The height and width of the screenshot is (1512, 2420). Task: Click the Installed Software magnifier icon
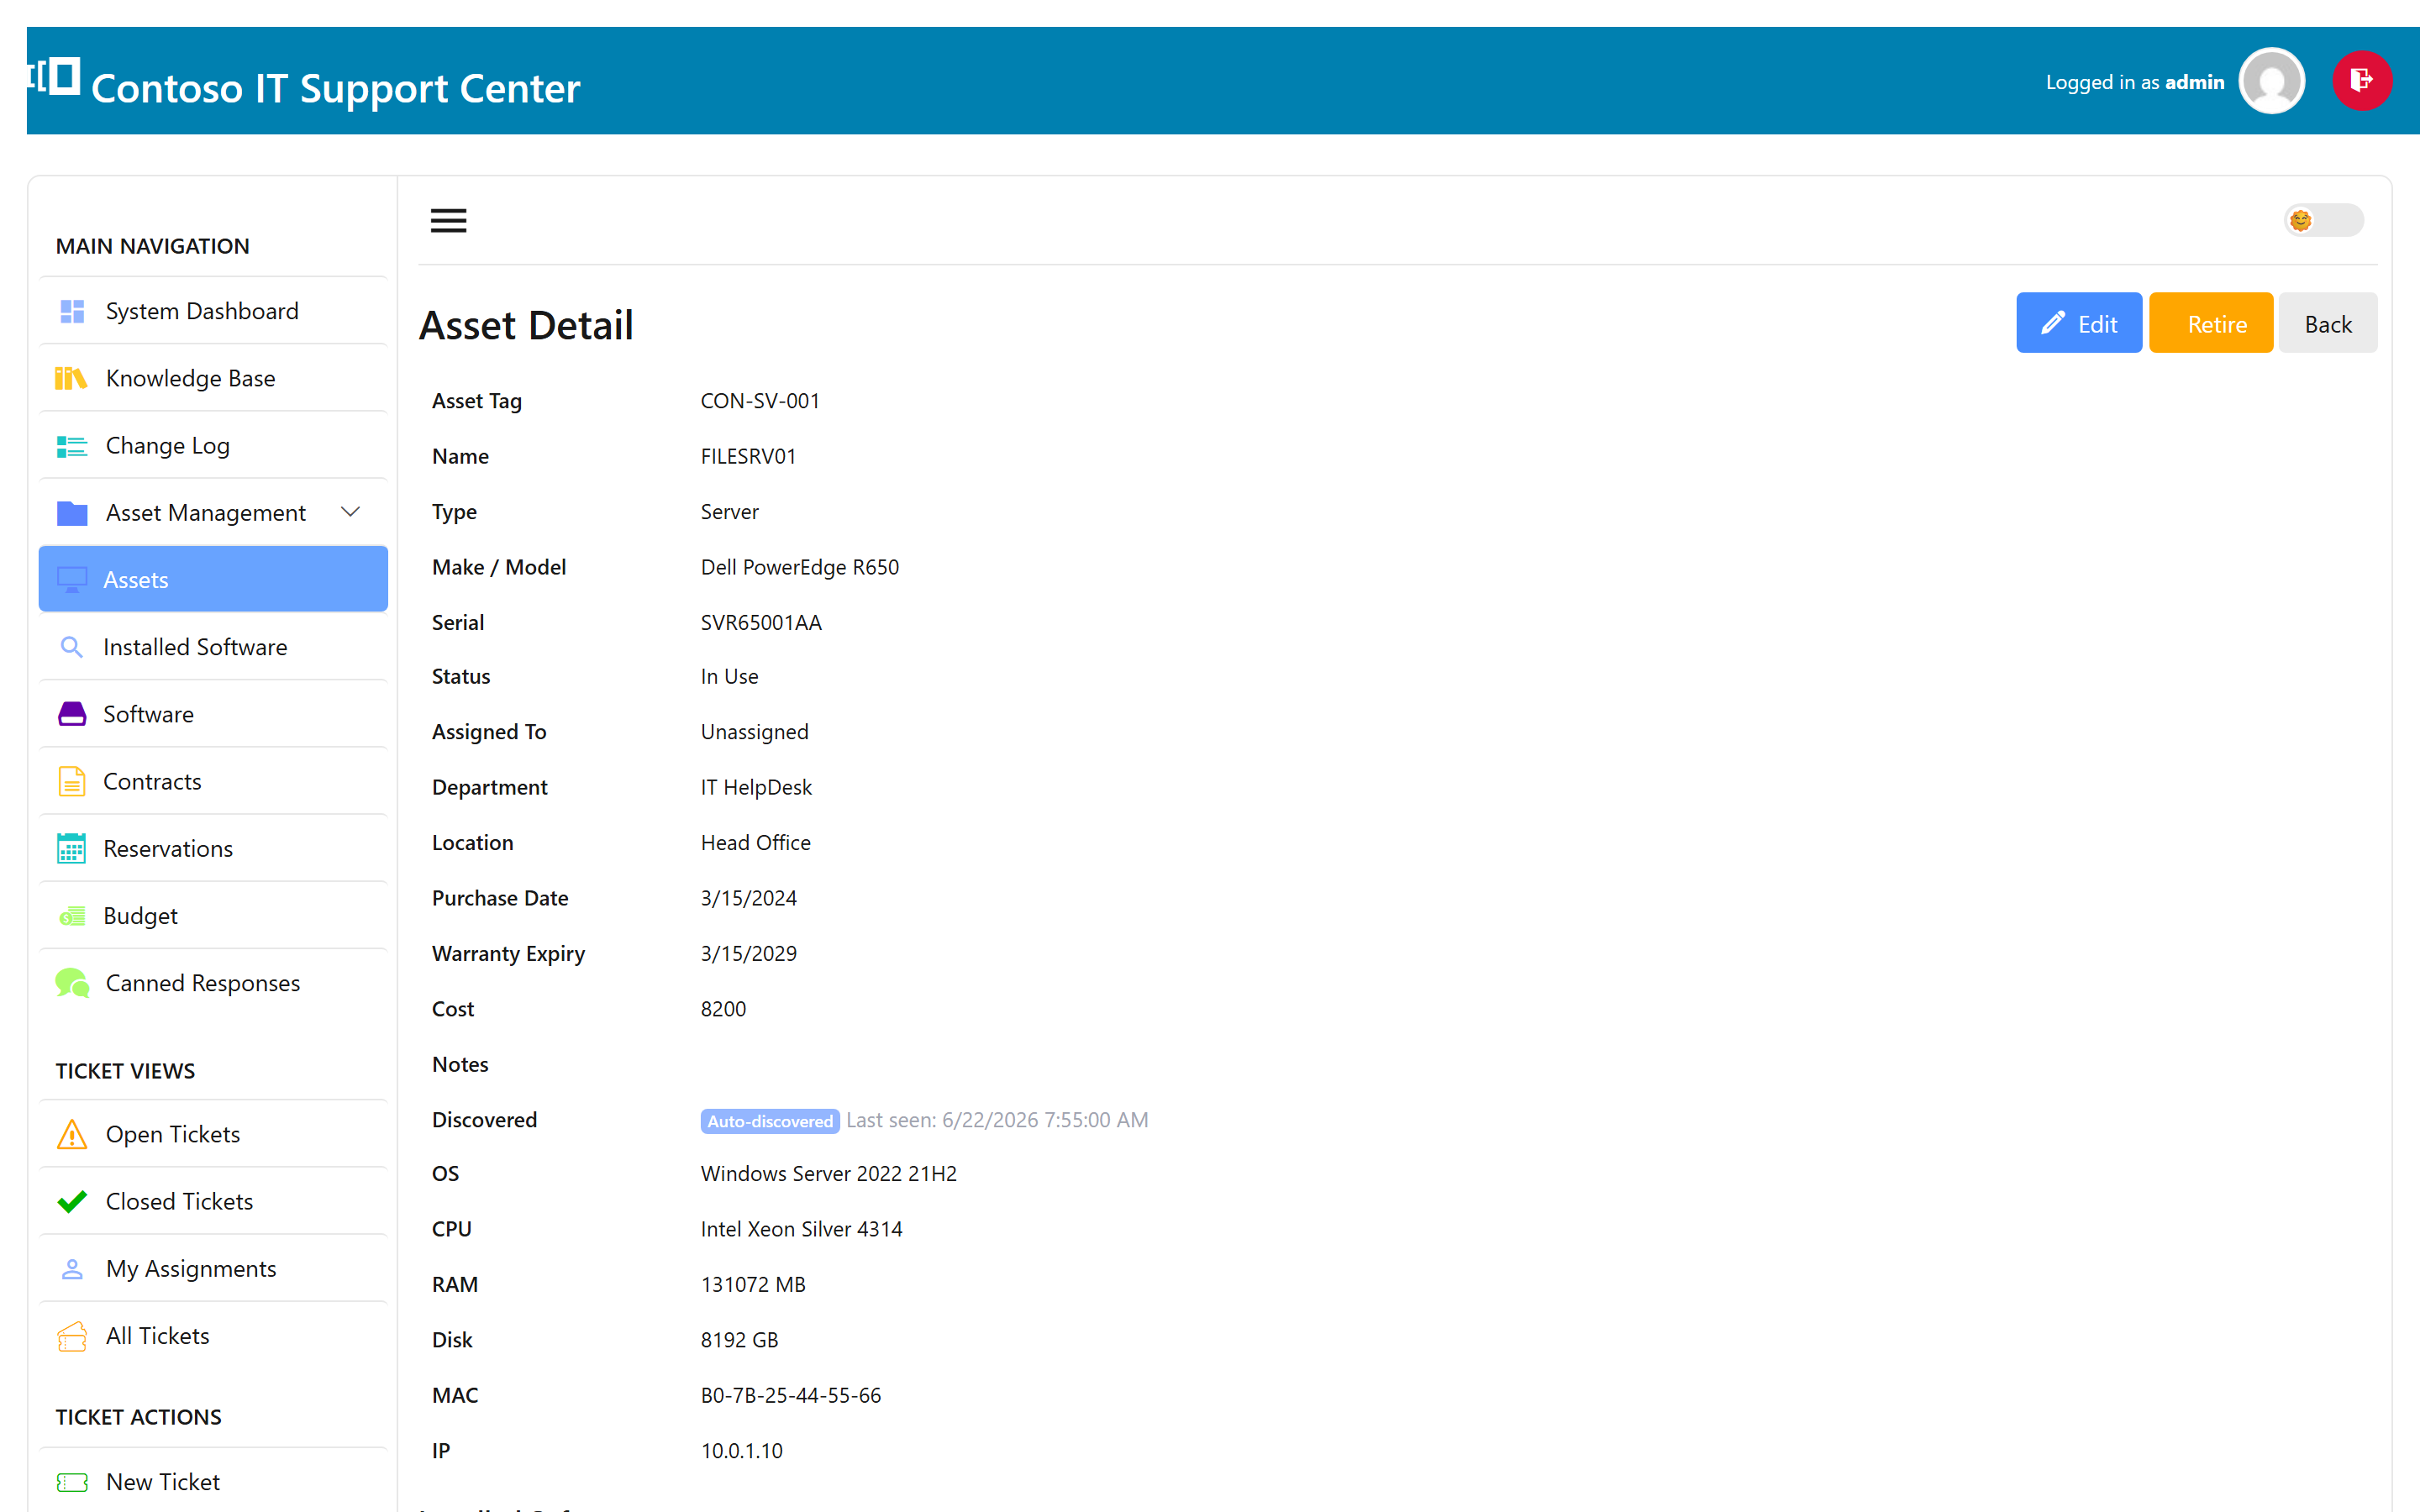pos(71,647)
